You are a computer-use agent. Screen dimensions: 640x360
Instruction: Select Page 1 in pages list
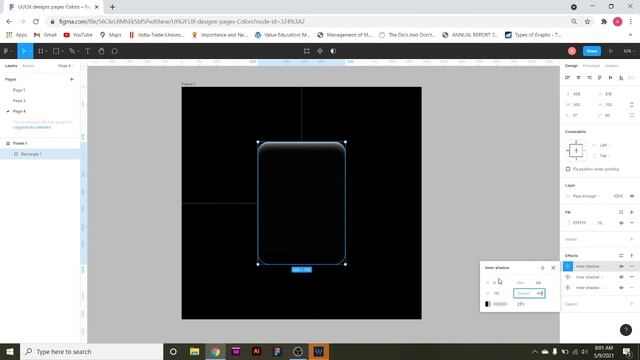coord(19,90)
